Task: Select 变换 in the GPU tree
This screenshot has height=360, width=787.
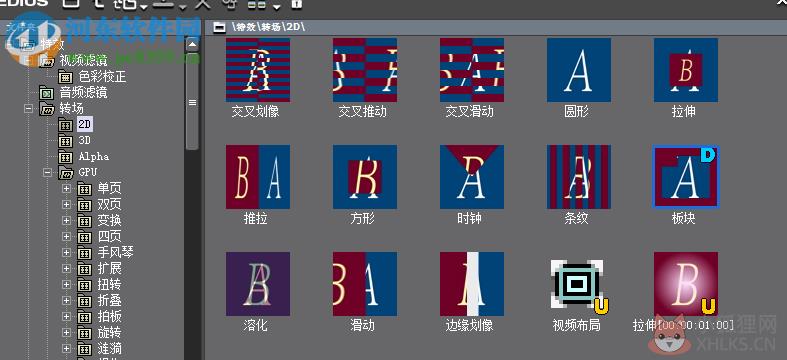Action: (109, 220)
